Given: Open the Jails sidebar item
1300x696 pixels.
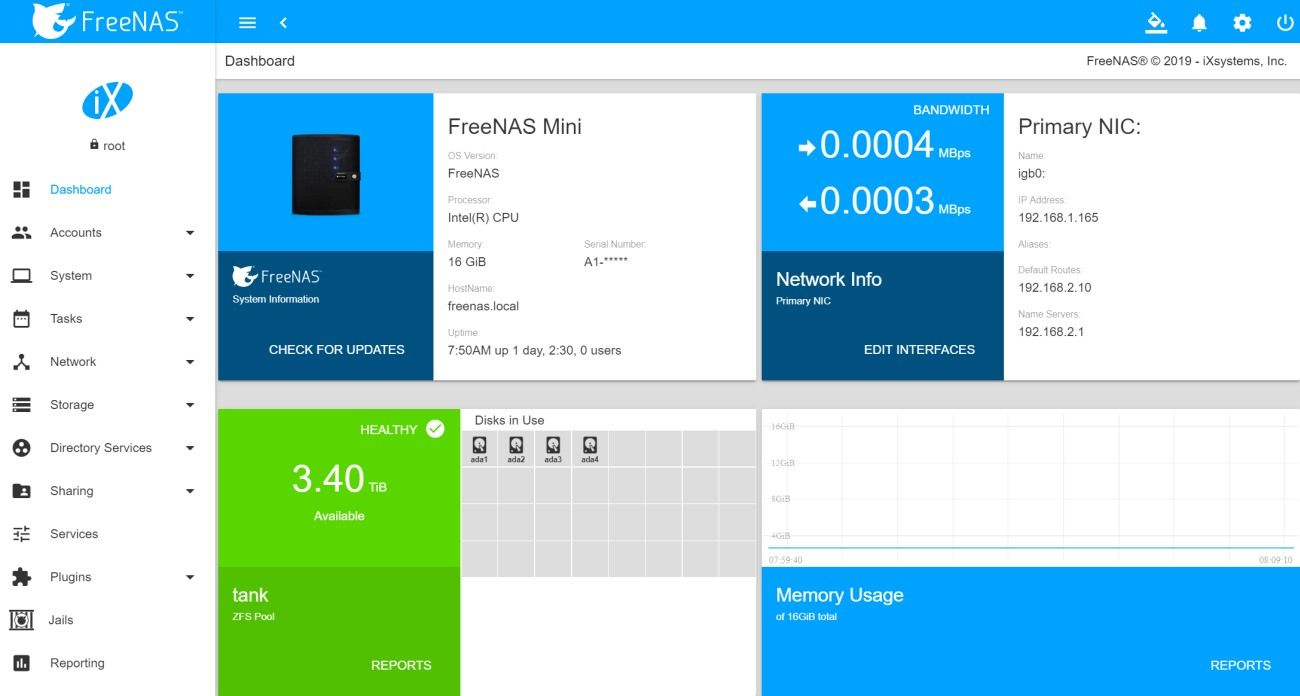Looking at the screenshot, I should point(107,620).
